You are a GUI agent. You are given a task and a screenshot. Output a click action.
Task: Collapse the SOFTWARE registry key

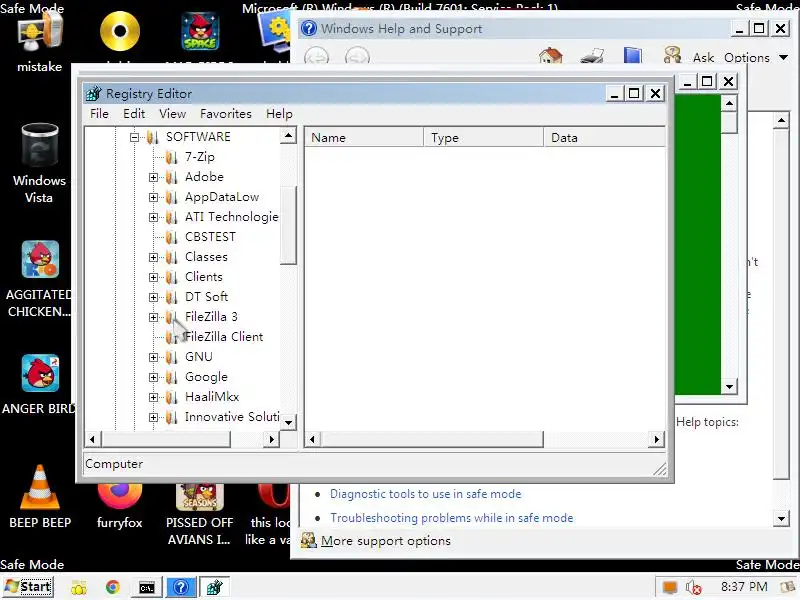point(134,137)
